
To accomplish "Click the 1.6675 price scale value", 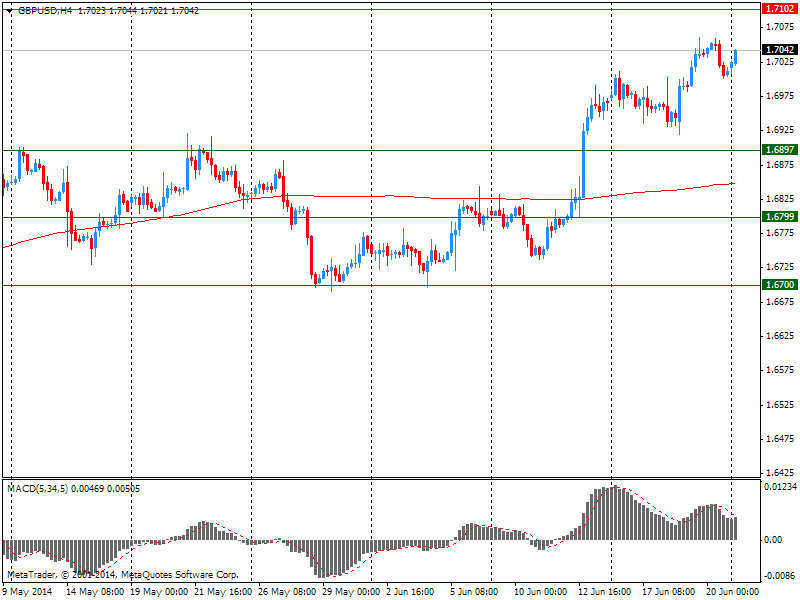I will click(781, 302).
